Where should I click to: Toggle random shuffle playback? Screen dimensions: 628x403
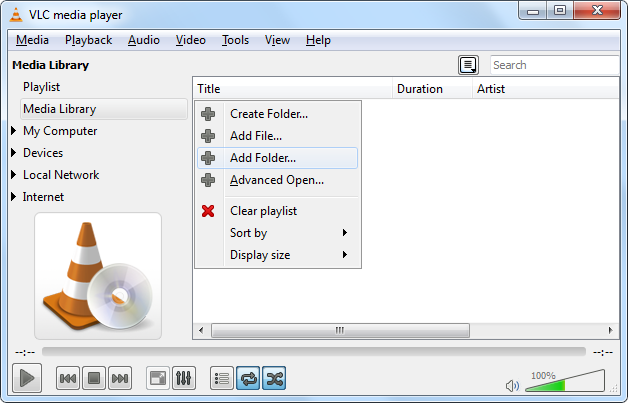tap(274, 378)
